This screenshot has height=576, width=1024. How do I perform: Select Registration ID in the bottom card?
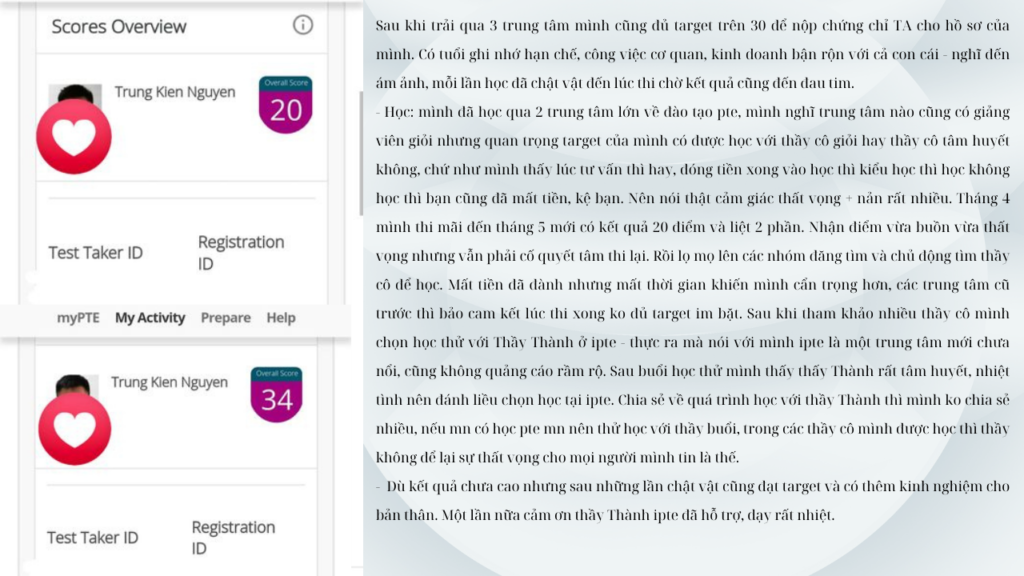click(233, 538)
